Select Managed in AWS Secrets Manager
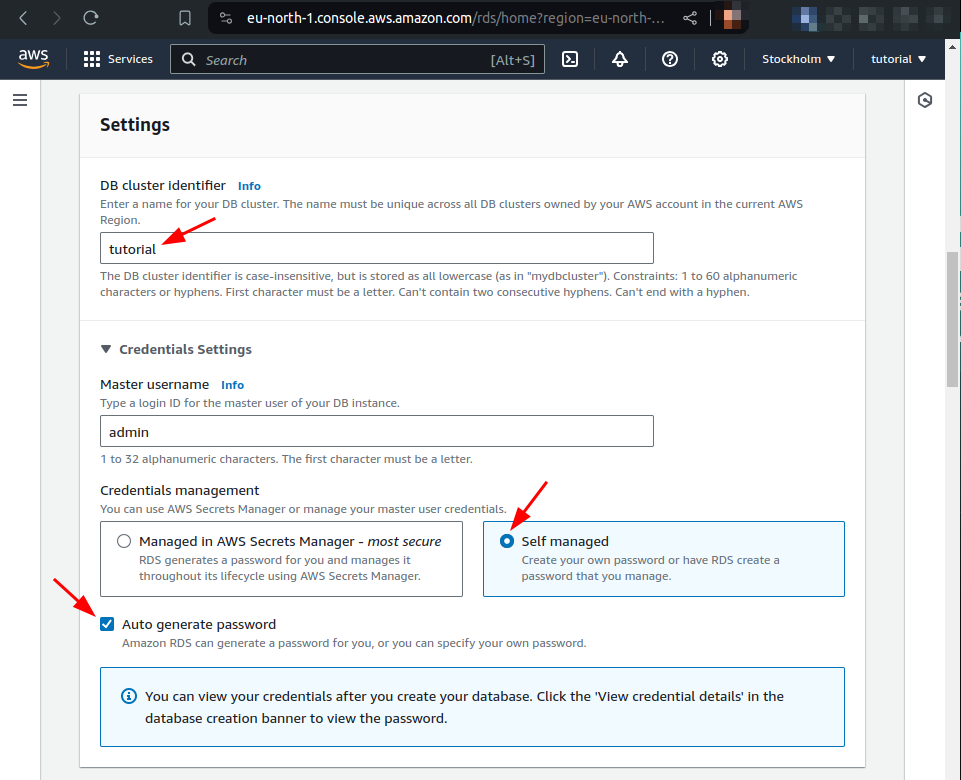 124,541
